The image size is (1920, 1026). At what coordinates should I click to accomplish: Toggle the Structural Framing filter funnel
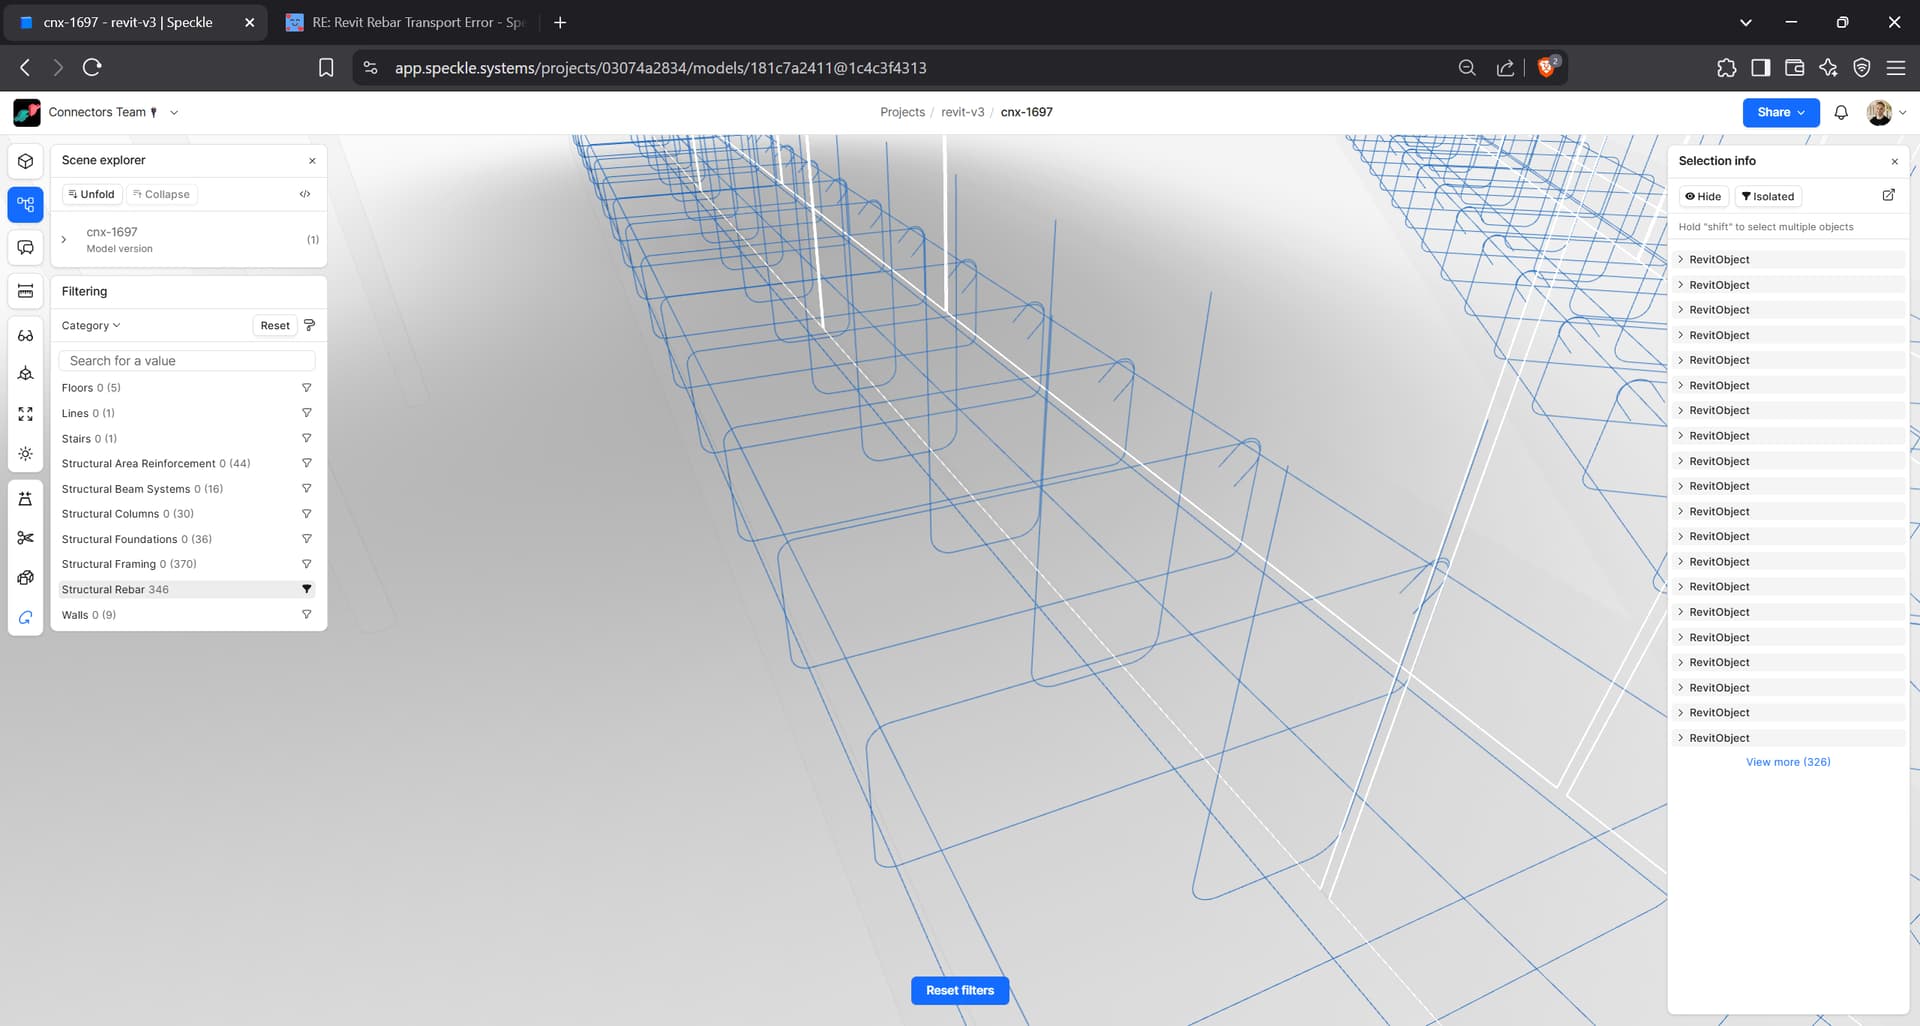click(x=307, y=564)
